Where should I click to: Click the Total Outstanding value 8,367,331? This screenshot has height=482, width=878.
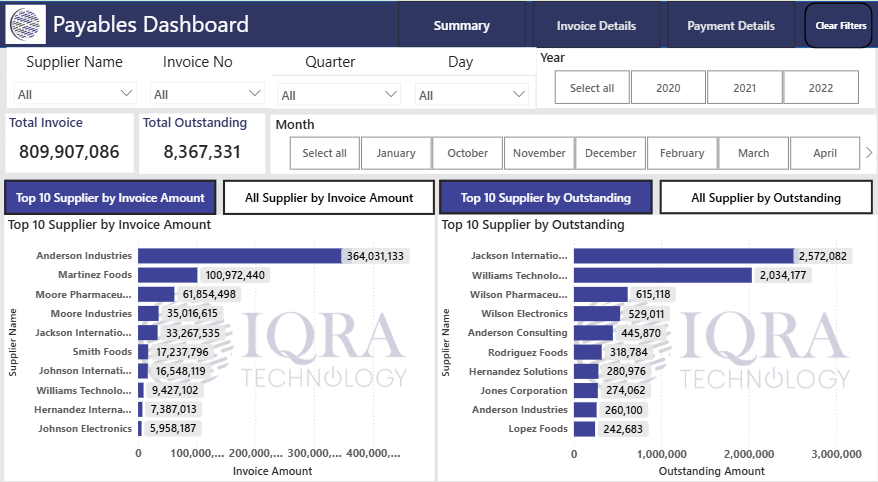[x=202, y=152]
